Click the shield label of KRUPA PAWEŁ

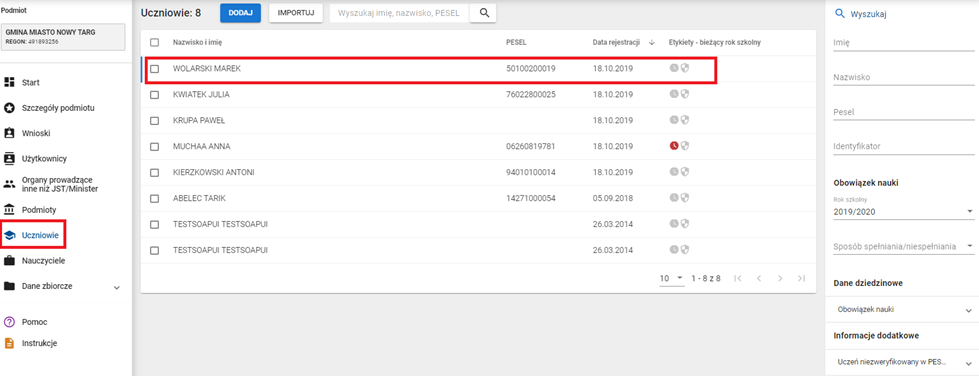[x=685, y=119]
